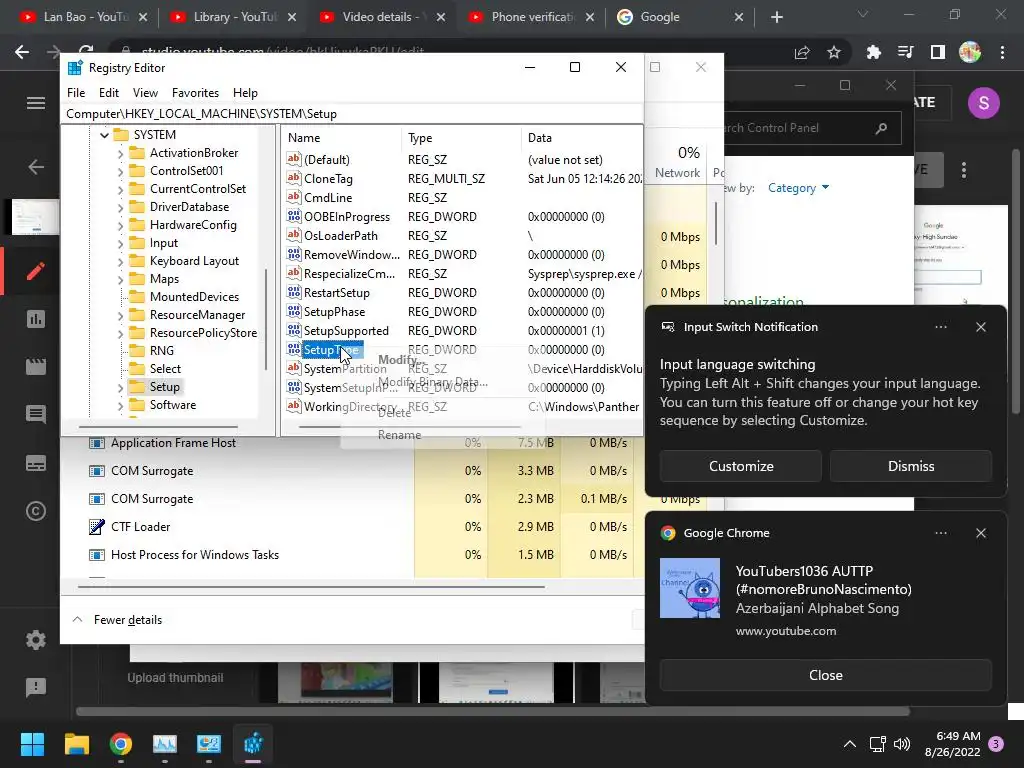Open Chrome media control icon

(906, 52)
